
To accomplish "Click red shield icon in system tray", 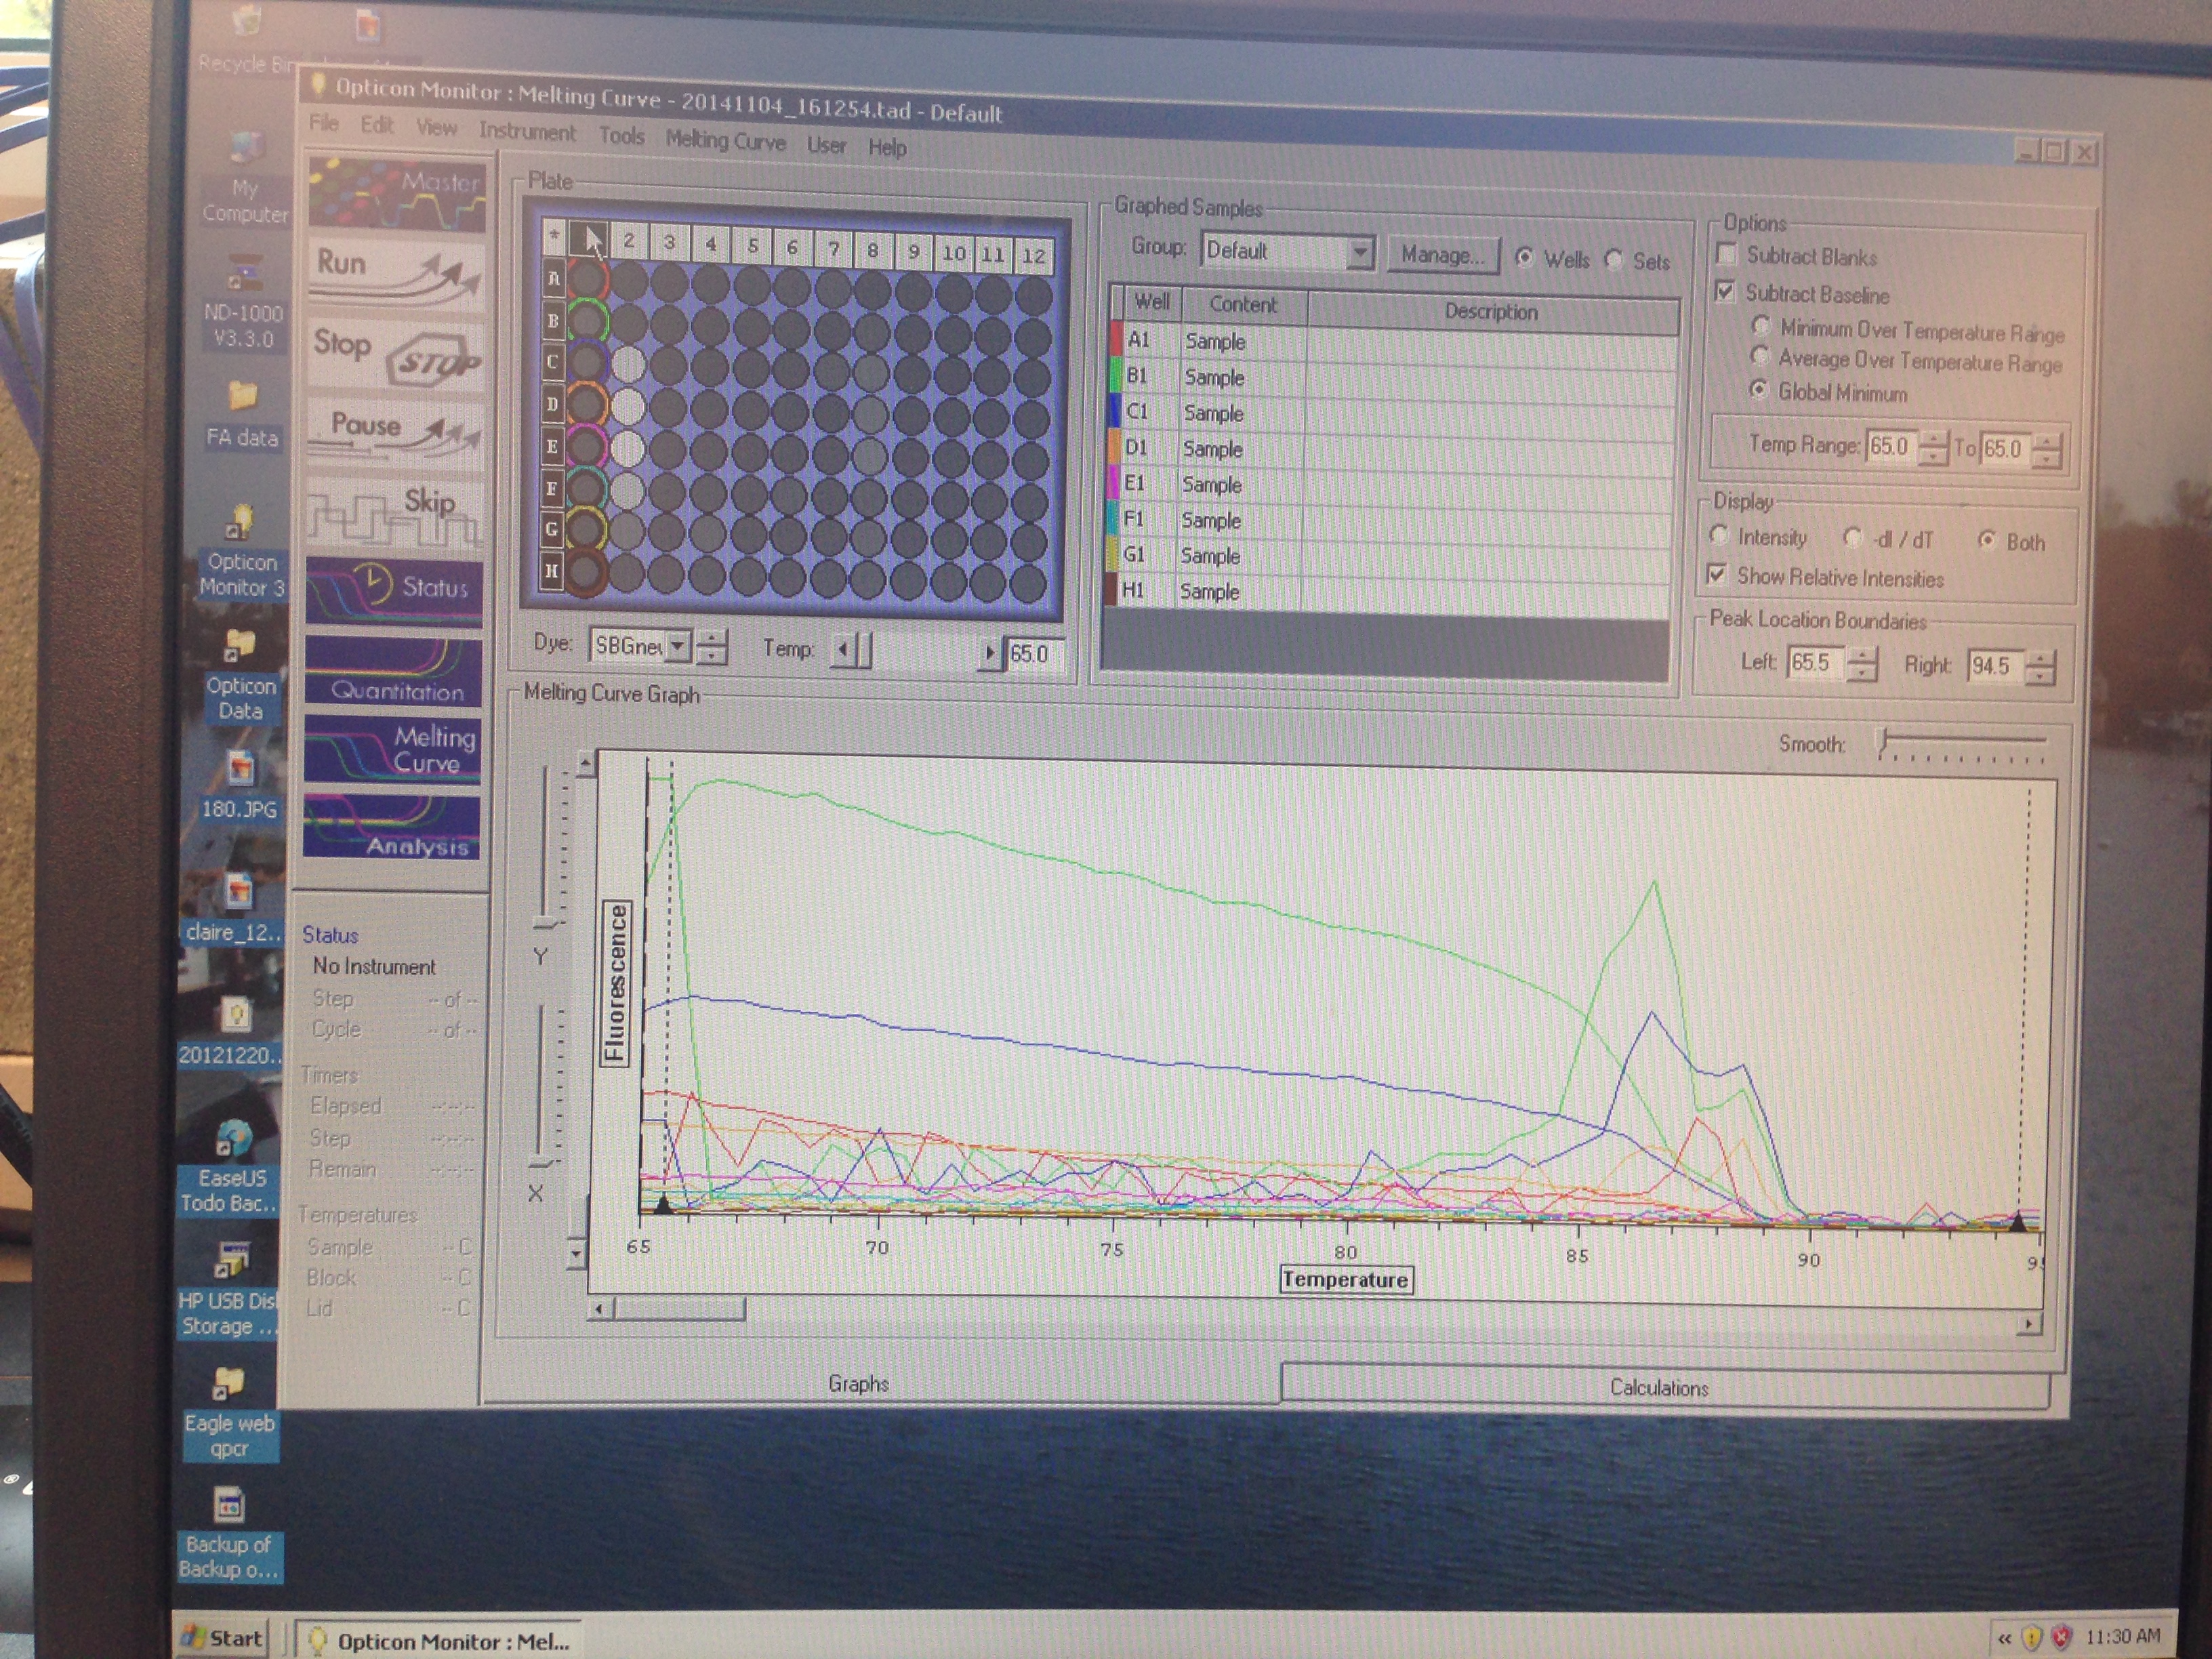I will pyautogui.click(x=2062, y=1637).
